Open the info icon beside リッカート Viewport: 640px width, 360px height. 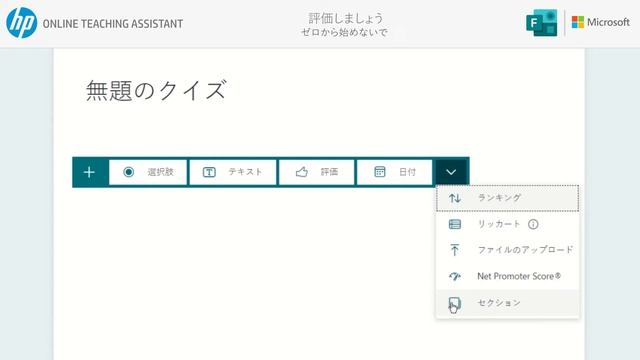(x=533, y=224)
